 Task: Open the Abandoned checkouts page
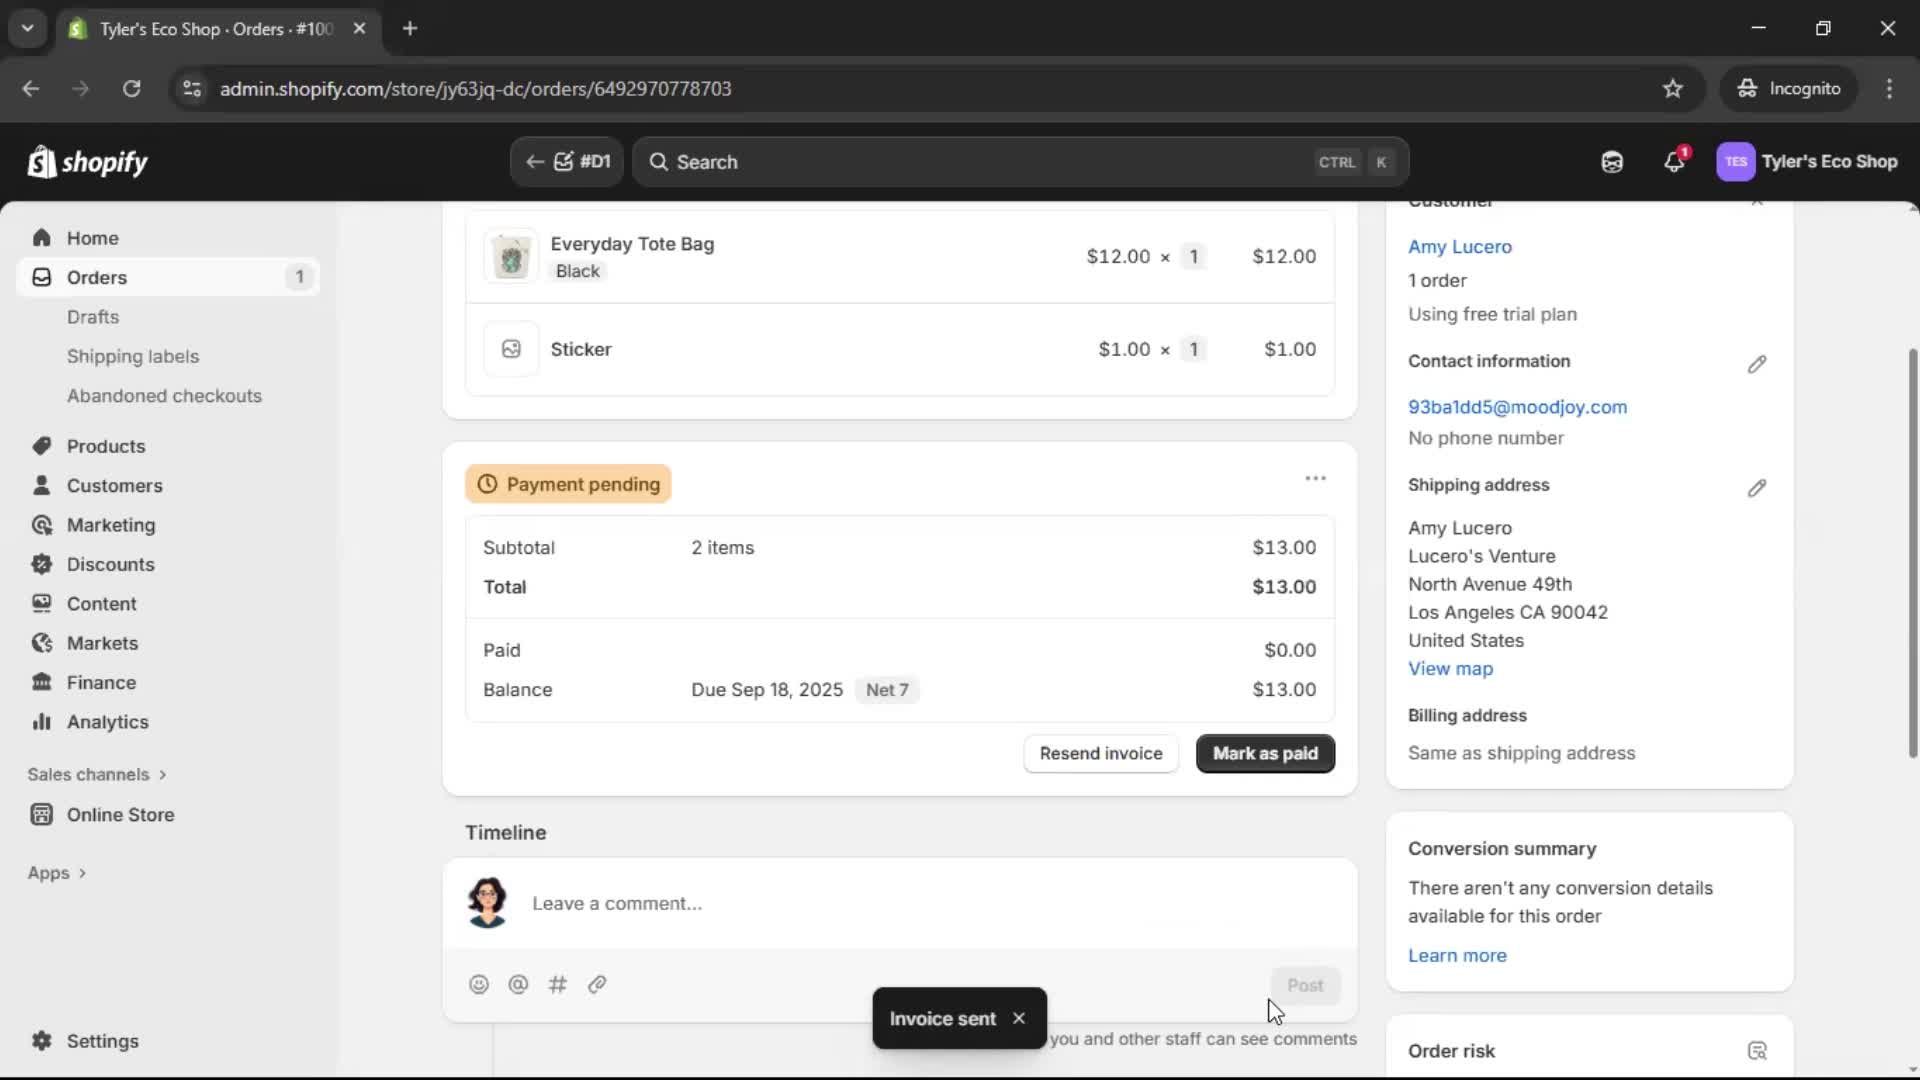pyautogui.click(x=164, y=395)
